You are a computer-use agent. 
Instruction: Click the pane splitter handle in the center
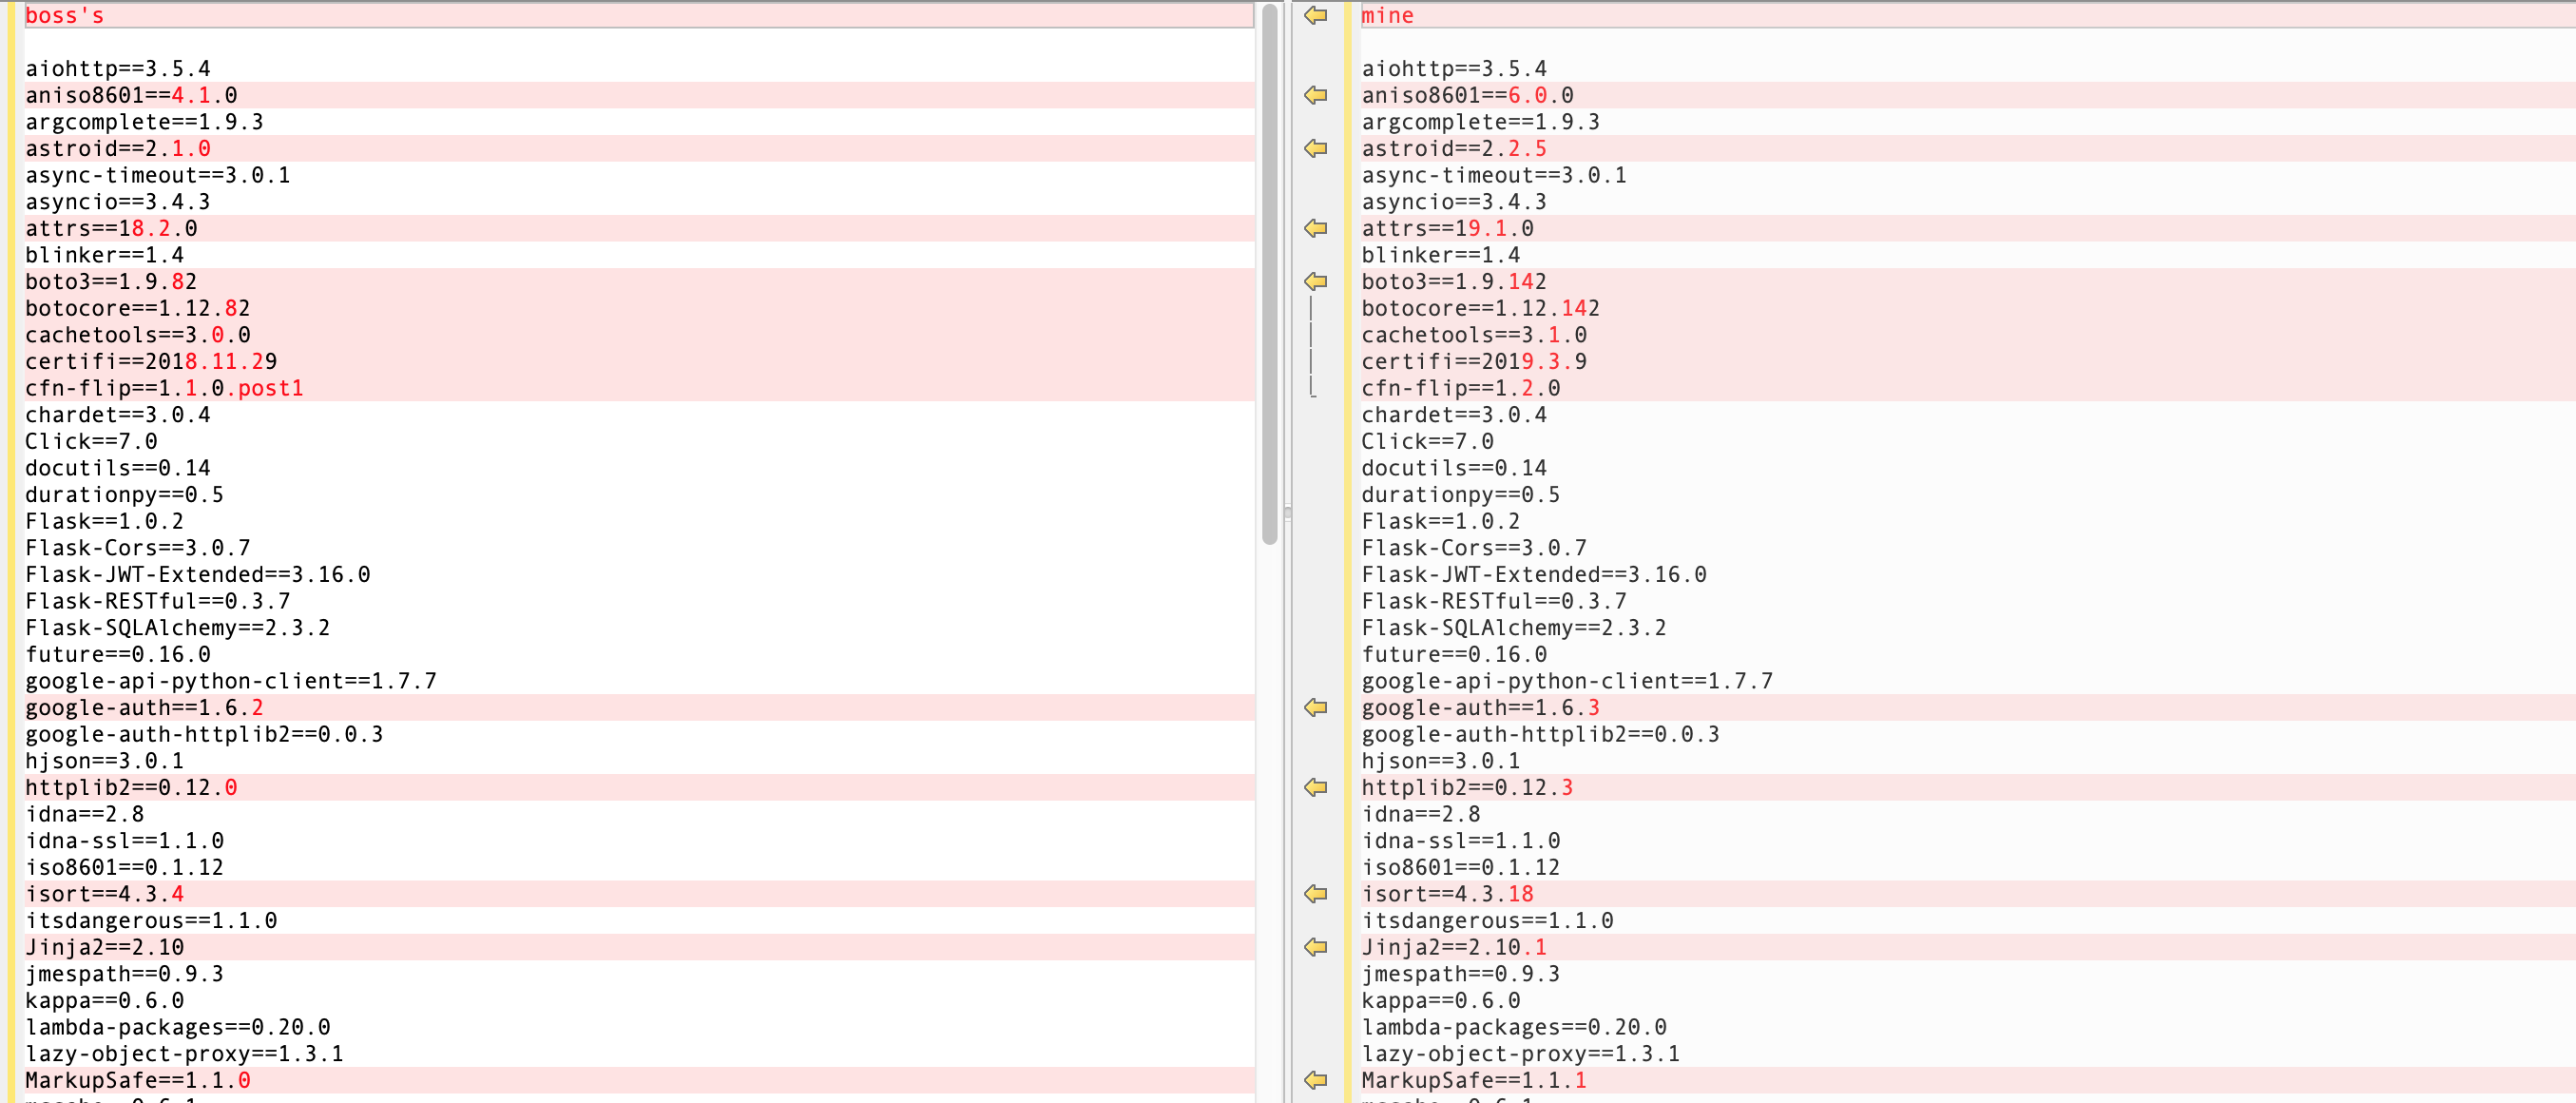[1287, 513]
